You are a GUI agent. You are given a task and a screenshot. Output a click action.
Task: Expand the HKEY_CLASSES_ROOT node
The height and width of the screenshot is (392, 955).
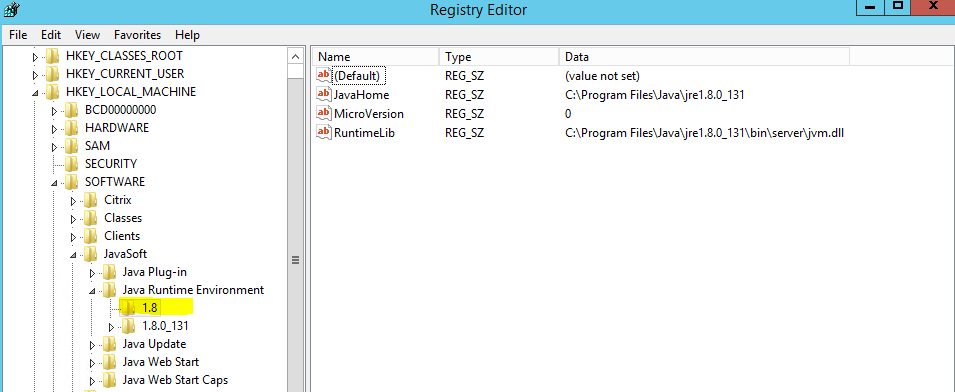(35, 58)
